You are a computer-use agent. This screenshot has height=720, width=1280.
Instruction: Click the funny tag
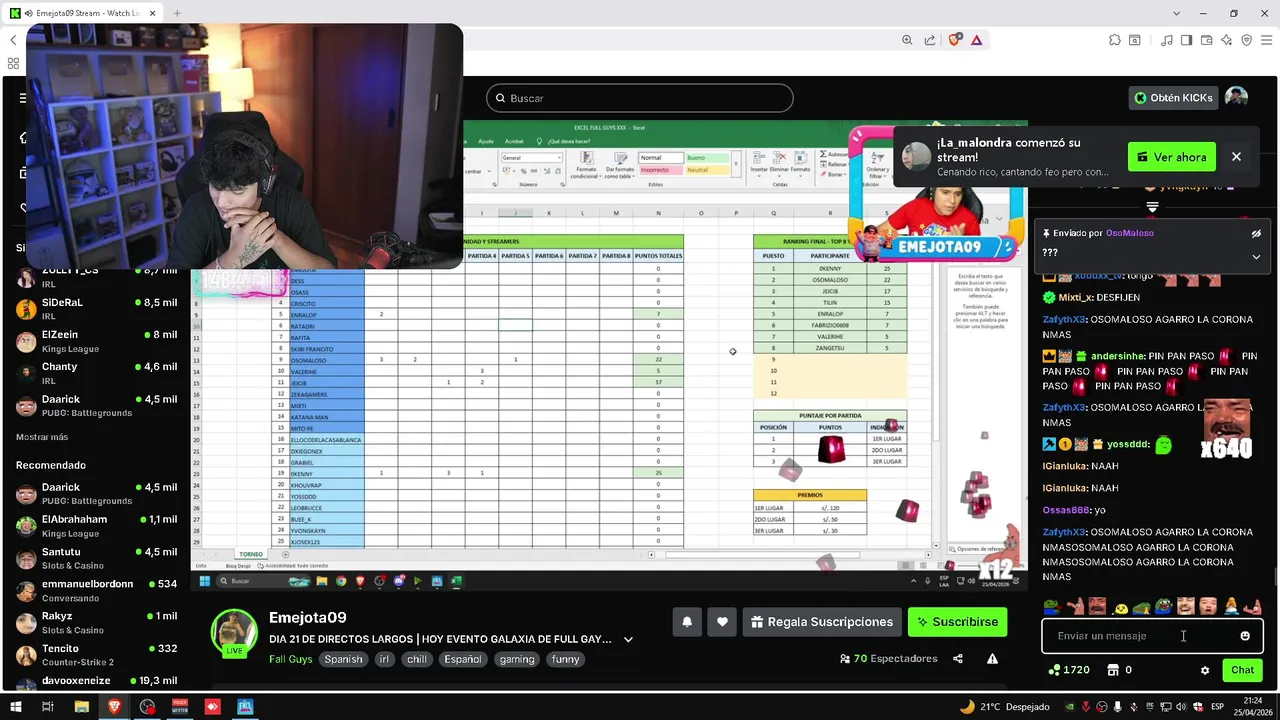pyautogui.click(x=566, y=659)
